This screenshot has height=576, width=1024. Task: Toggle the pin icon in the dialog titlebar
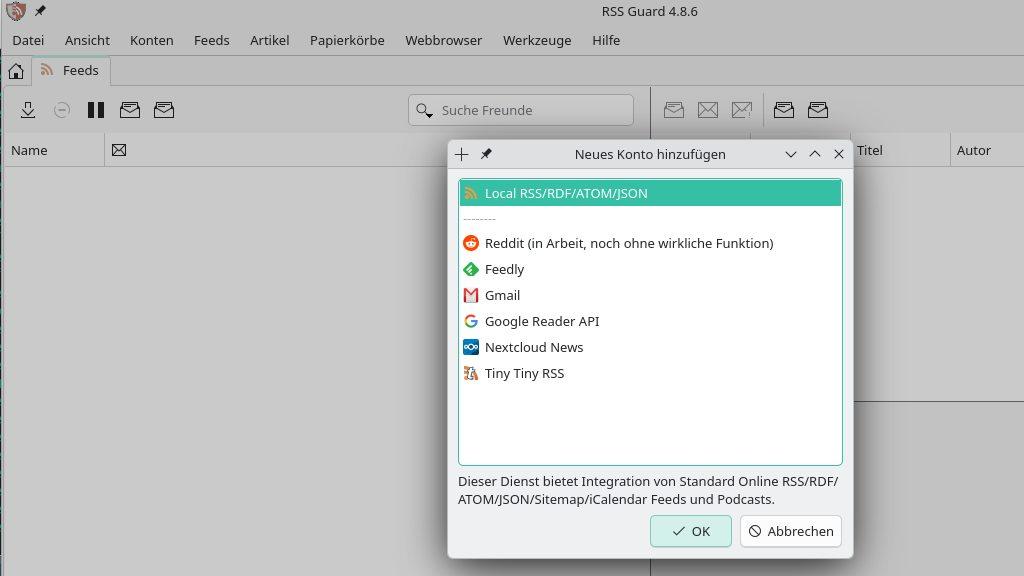(486, 154)
